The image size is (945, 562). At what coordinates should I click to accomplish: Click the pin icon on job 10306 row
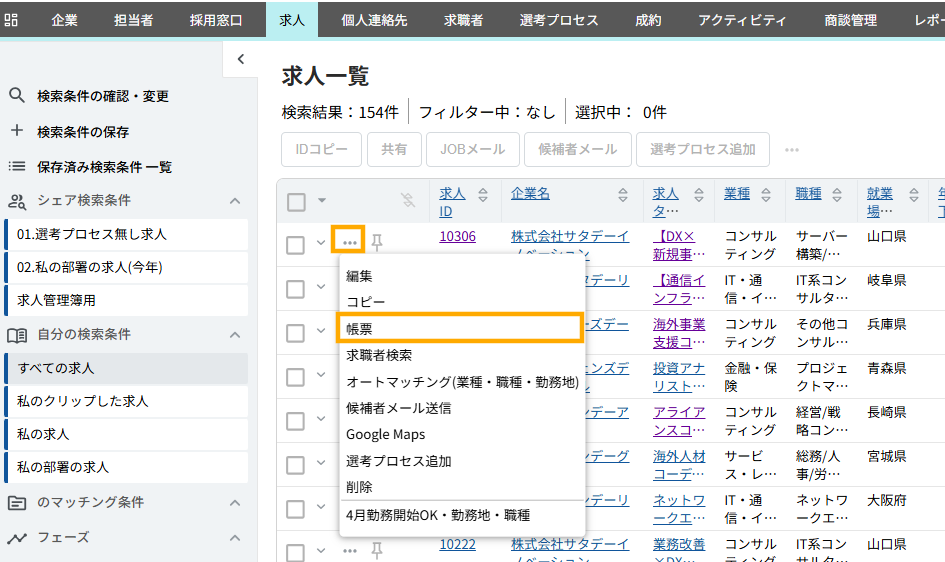point(377,242)
